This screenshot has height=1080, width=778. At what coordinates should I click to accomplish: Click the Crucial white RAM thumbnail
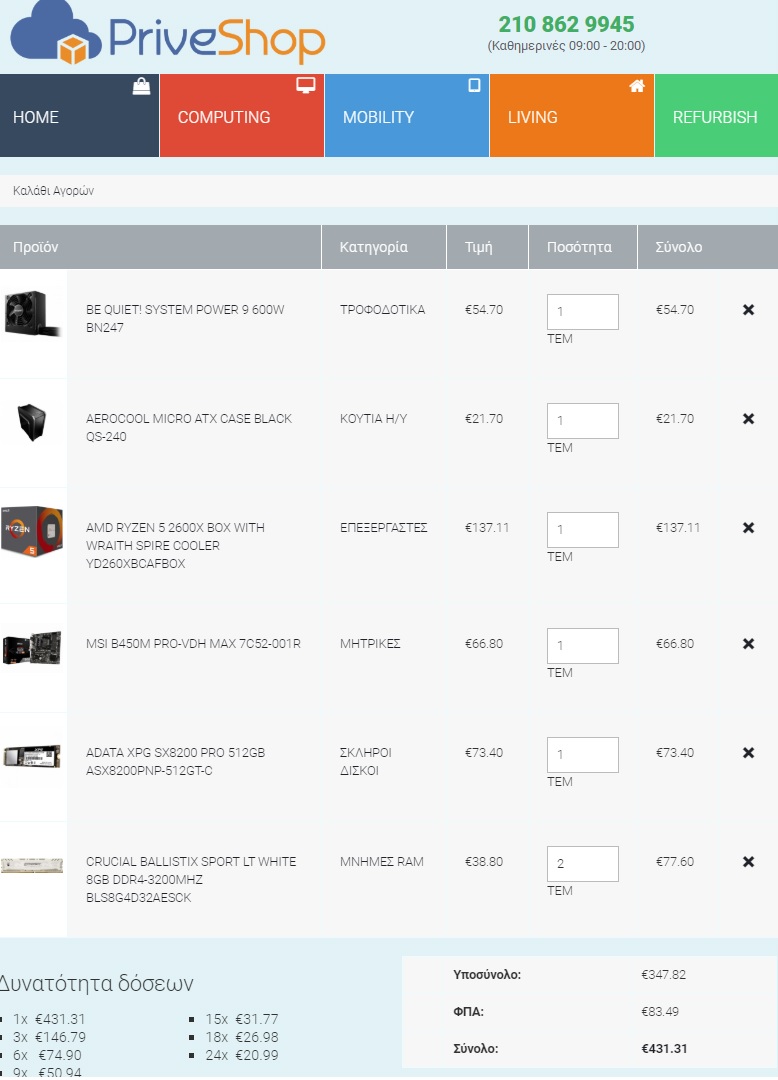pyautogui.click(x=32, y=865)
